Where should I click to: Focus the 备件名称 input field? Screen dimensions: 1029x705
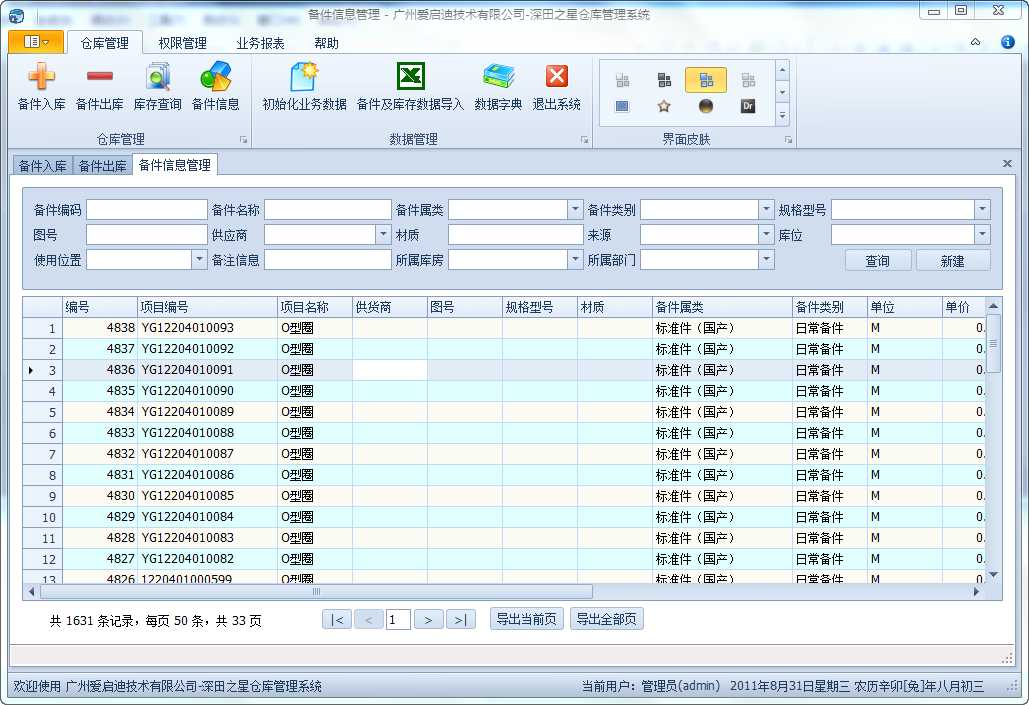(x=327, y=209)
